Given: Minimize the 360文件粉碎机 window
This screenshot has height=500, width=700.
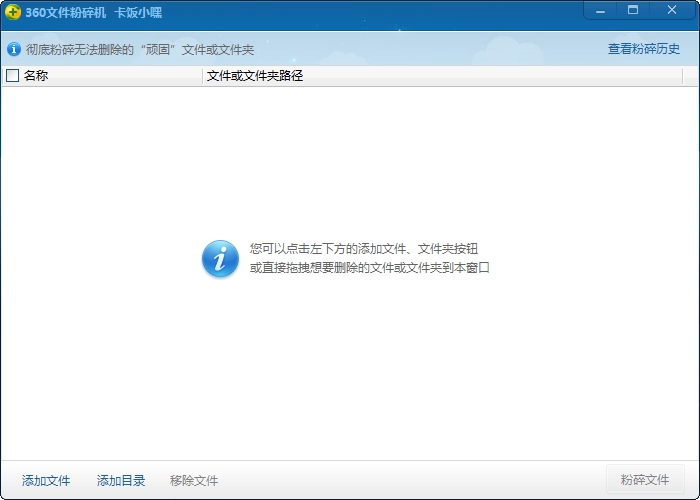Looking at the screenshot, I should pos(600,10).
